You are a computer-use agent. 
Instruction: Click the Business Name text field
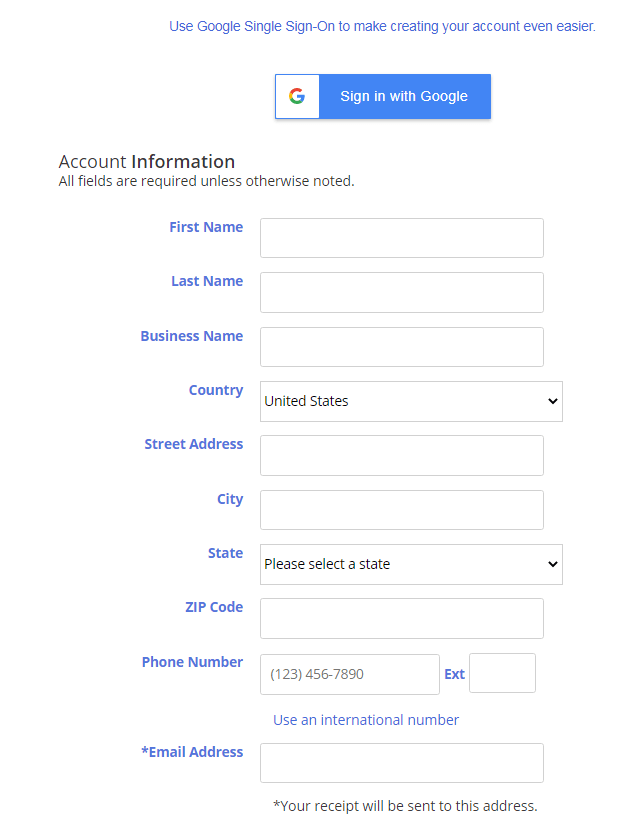(401, 347)
